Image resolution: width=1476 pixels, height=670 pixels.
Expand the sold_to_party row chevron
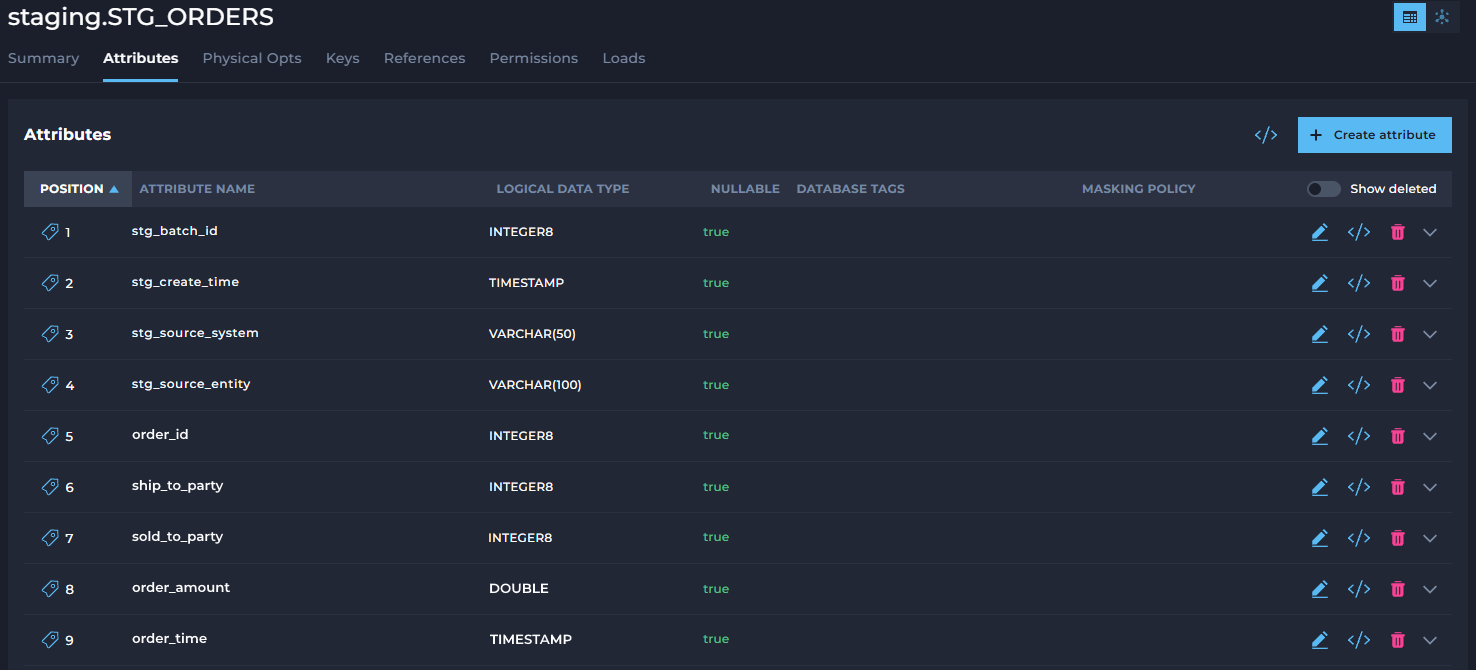pos(1430,538)
